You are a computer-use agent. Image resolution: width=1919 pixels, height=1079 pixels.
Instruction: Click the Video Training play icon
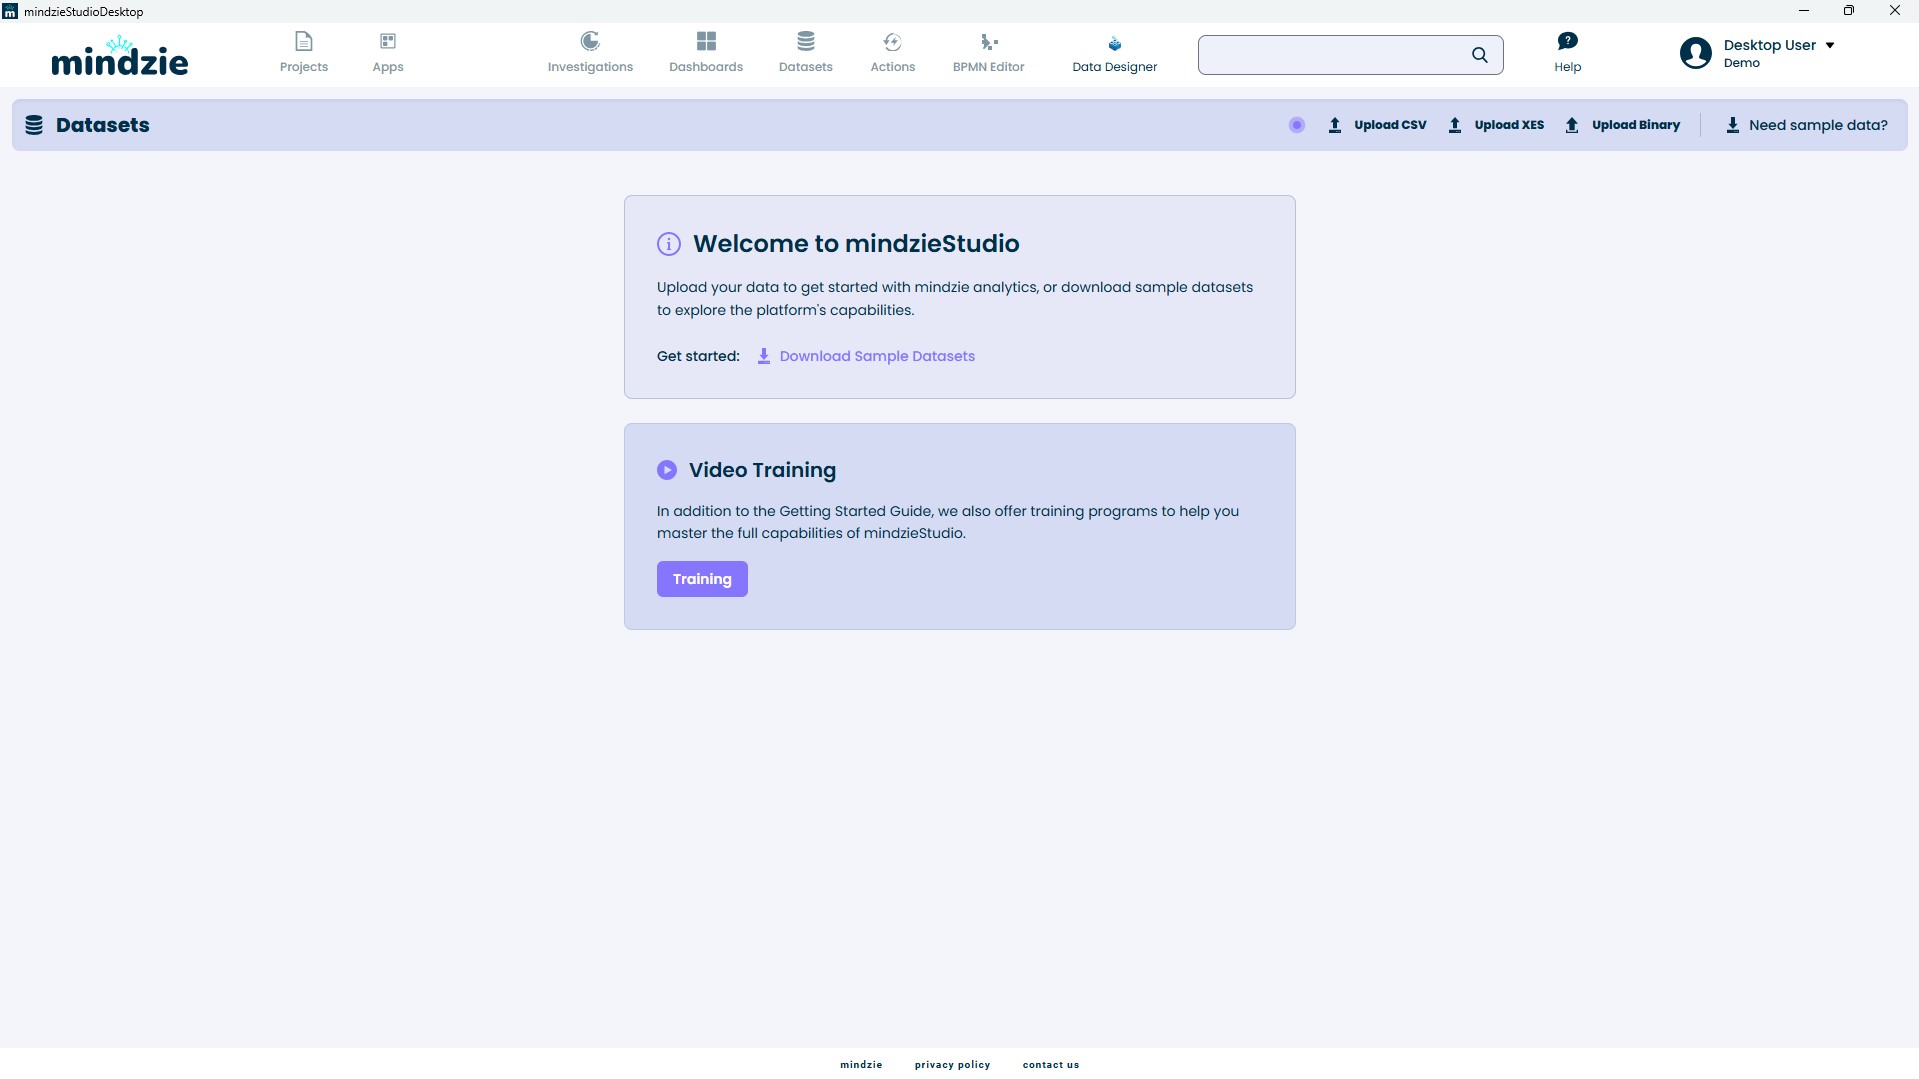click(667, 470)
